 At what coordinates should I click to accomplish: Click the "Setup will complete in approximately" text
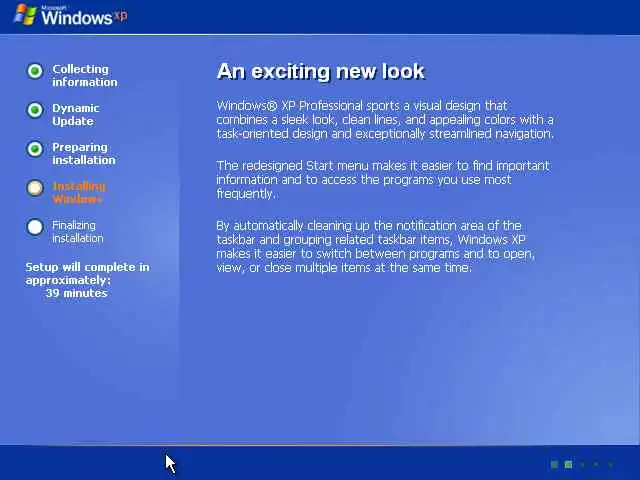tap(87, 273)
